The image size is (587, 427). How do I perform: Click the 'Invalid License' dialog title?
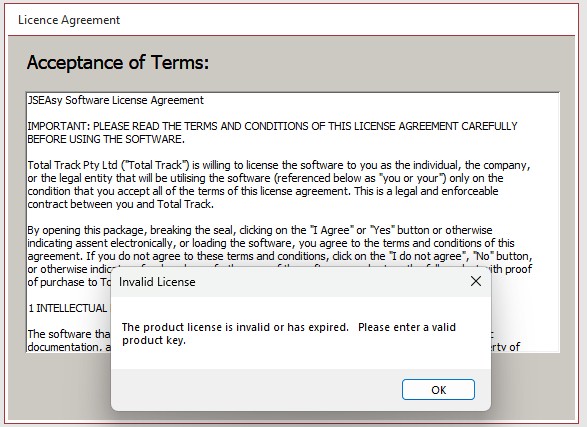coord(157,282)
